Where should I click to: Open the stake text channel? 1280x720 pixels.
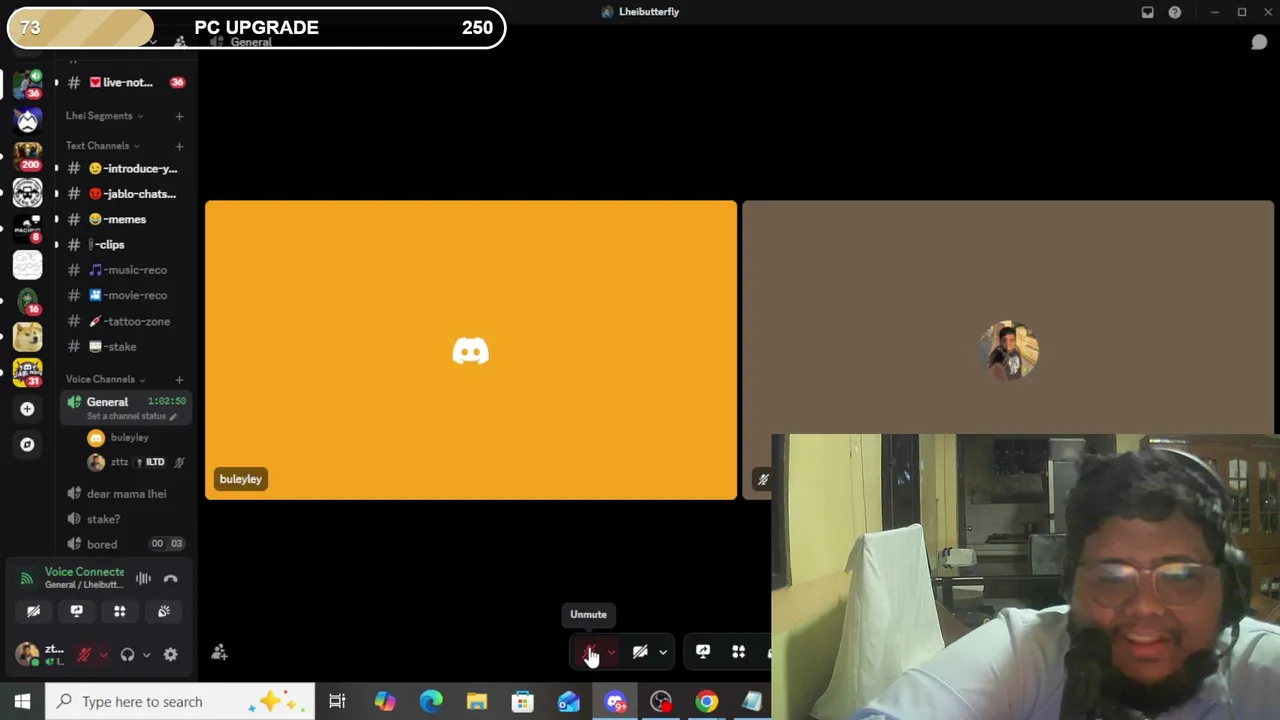(x=127, y=346)
